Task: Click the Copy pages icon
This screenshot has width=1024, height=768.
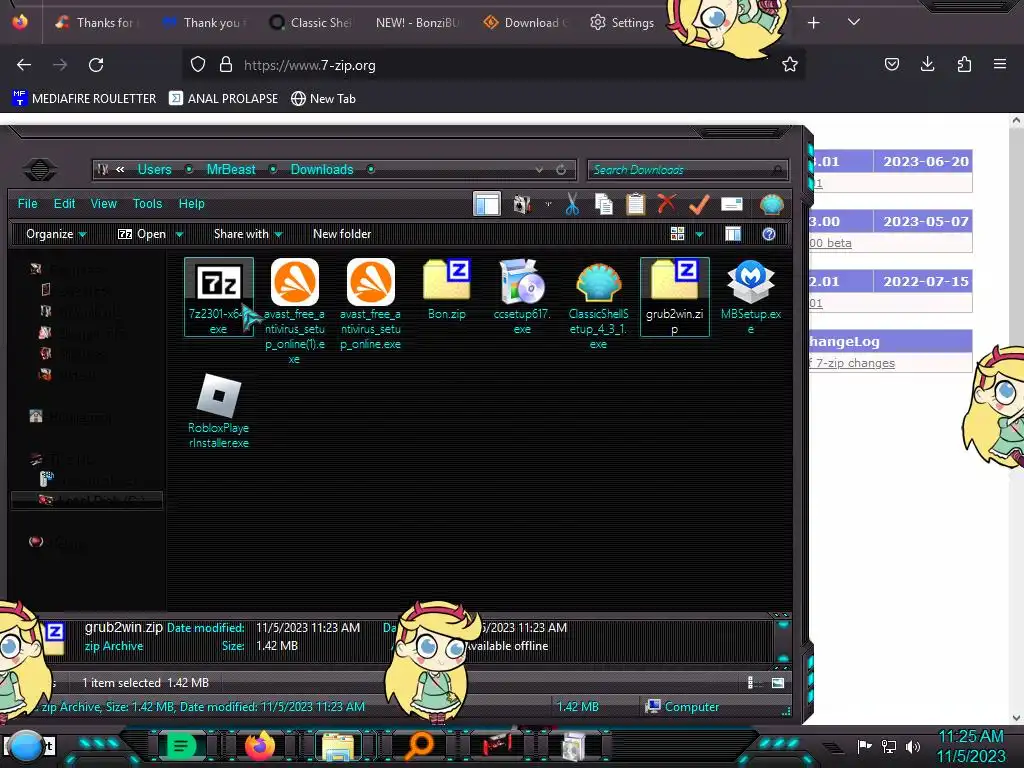Action: click(604, 204)
